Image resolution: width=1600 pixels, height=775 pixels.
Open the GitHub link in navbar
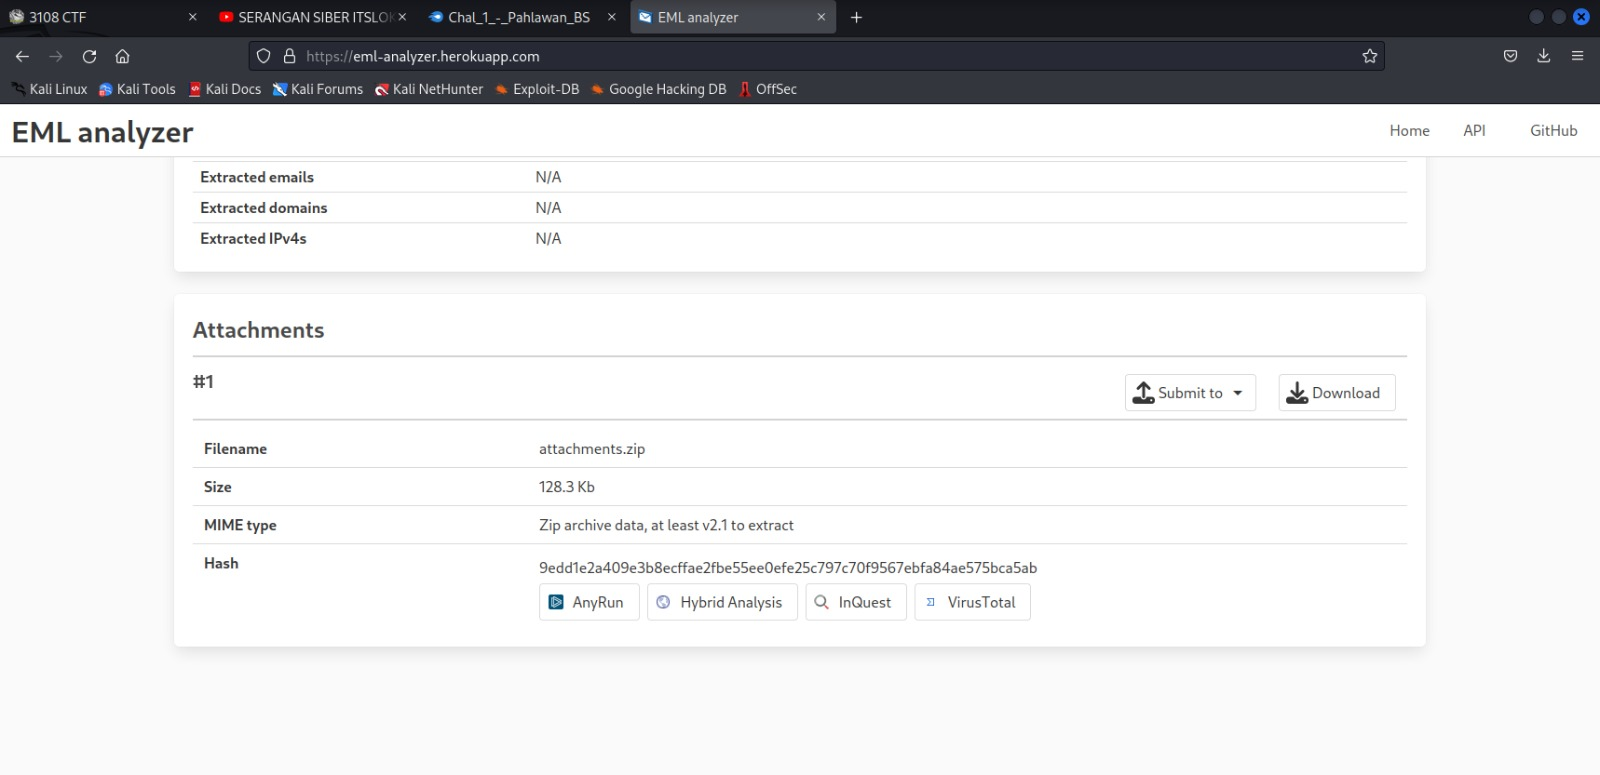[x=1553, y=130]
